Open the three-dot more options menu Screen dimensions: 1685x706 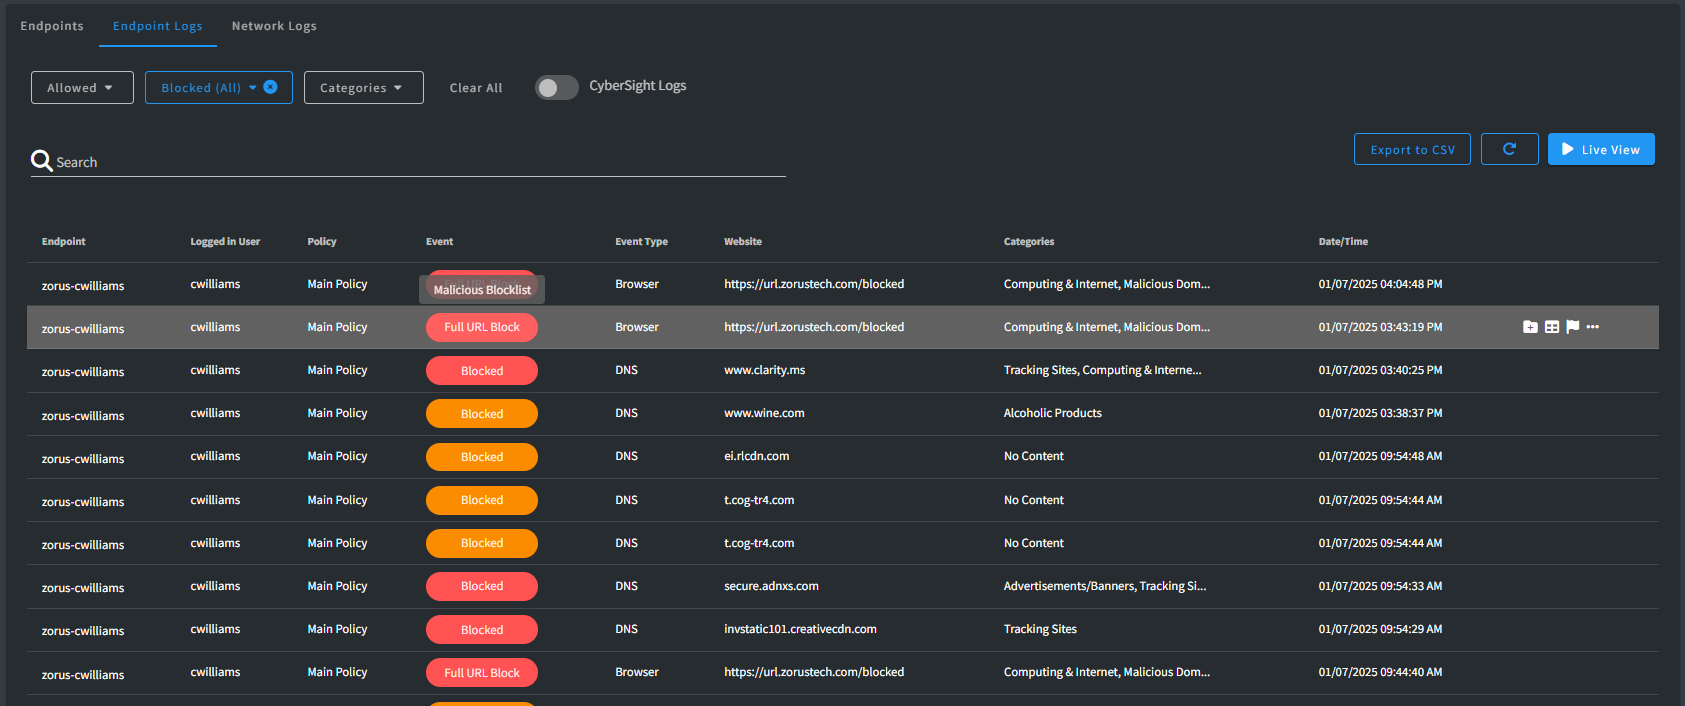1593,327
